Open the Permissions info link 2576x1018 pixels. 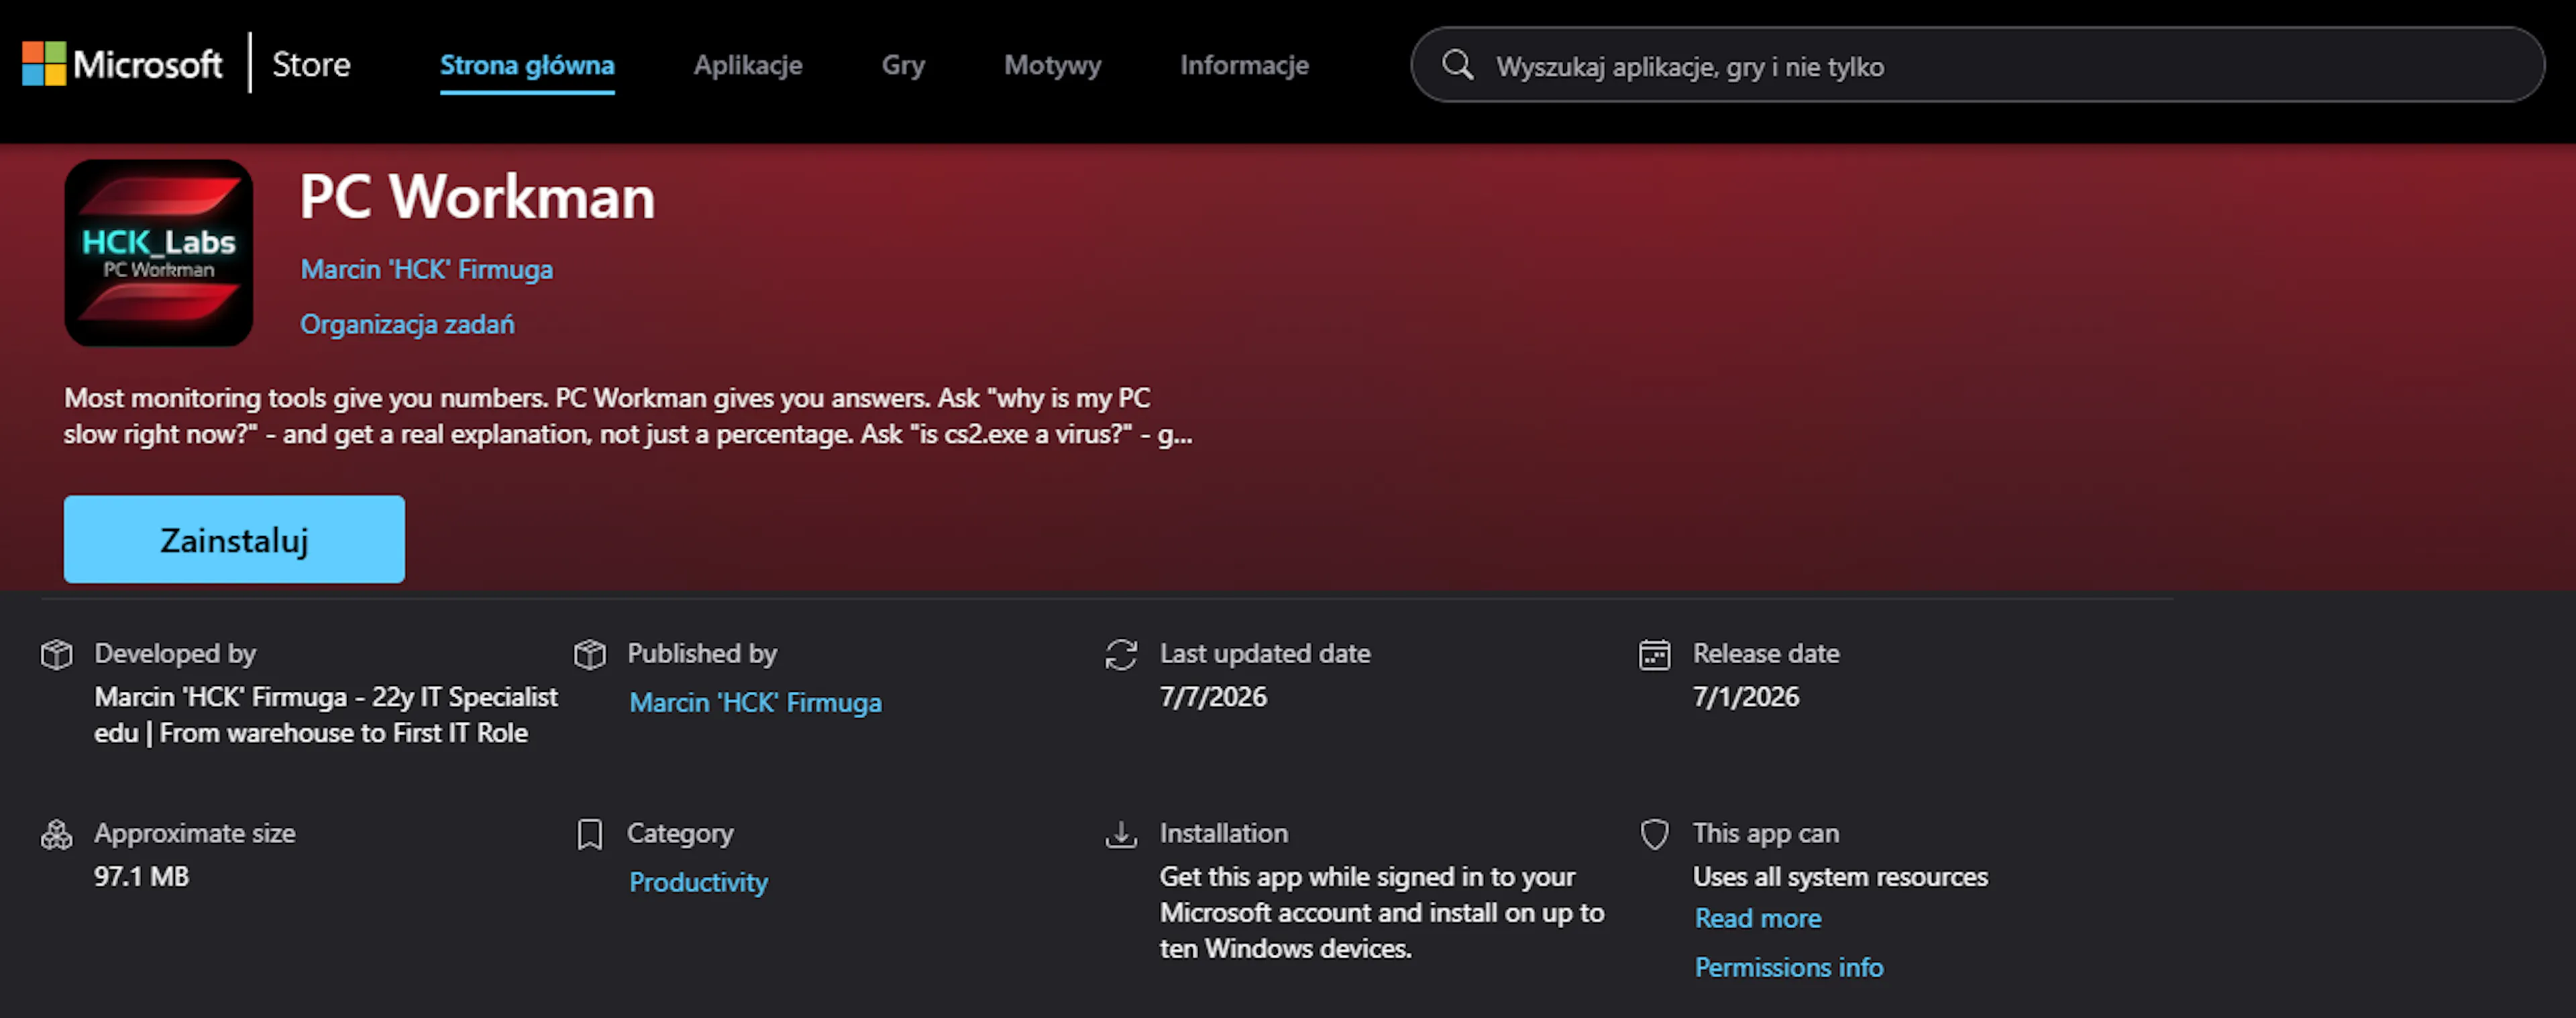(1788, 967)
